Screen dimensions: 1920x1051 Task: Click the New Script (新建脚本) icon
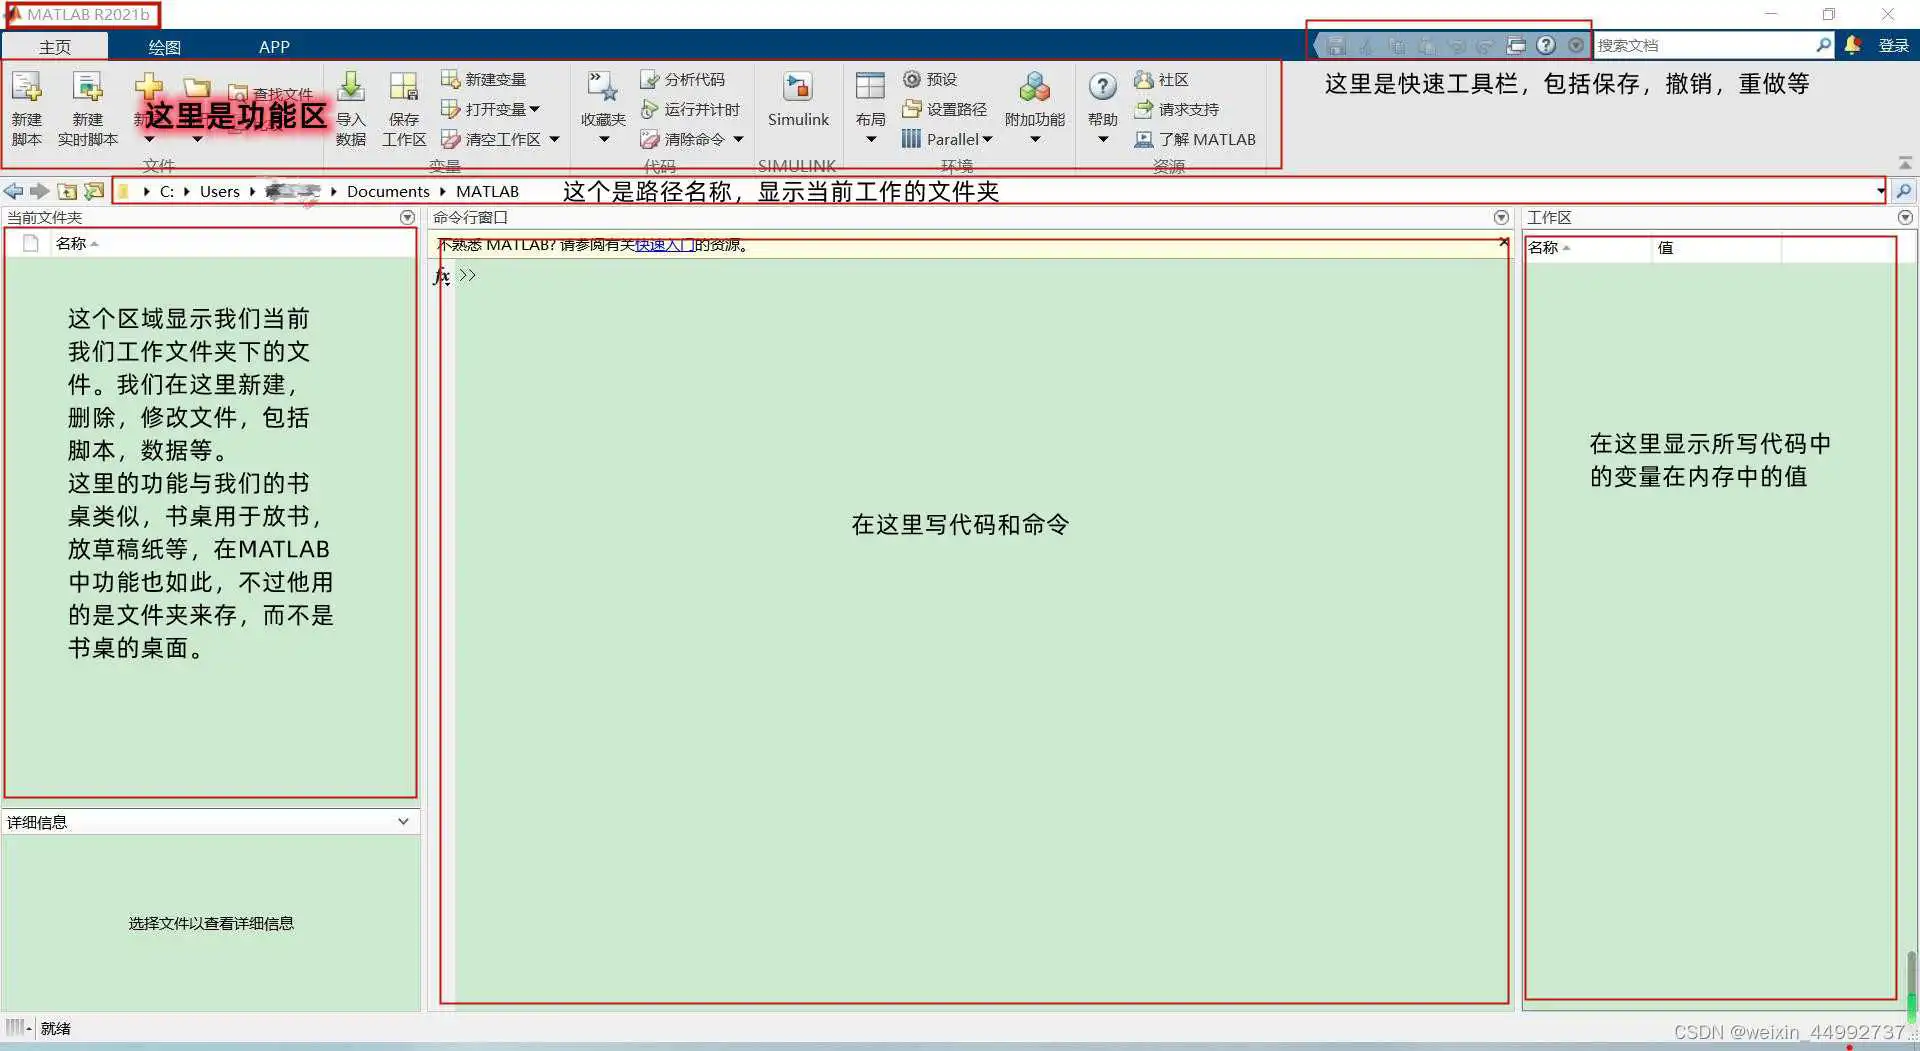pyautogui.click(x=27, y=88)
